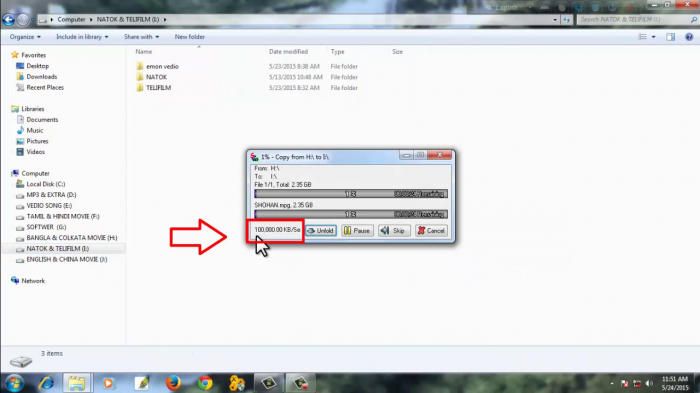
Task: Click the total copy progress bar
Action: (x=351, y=194)
